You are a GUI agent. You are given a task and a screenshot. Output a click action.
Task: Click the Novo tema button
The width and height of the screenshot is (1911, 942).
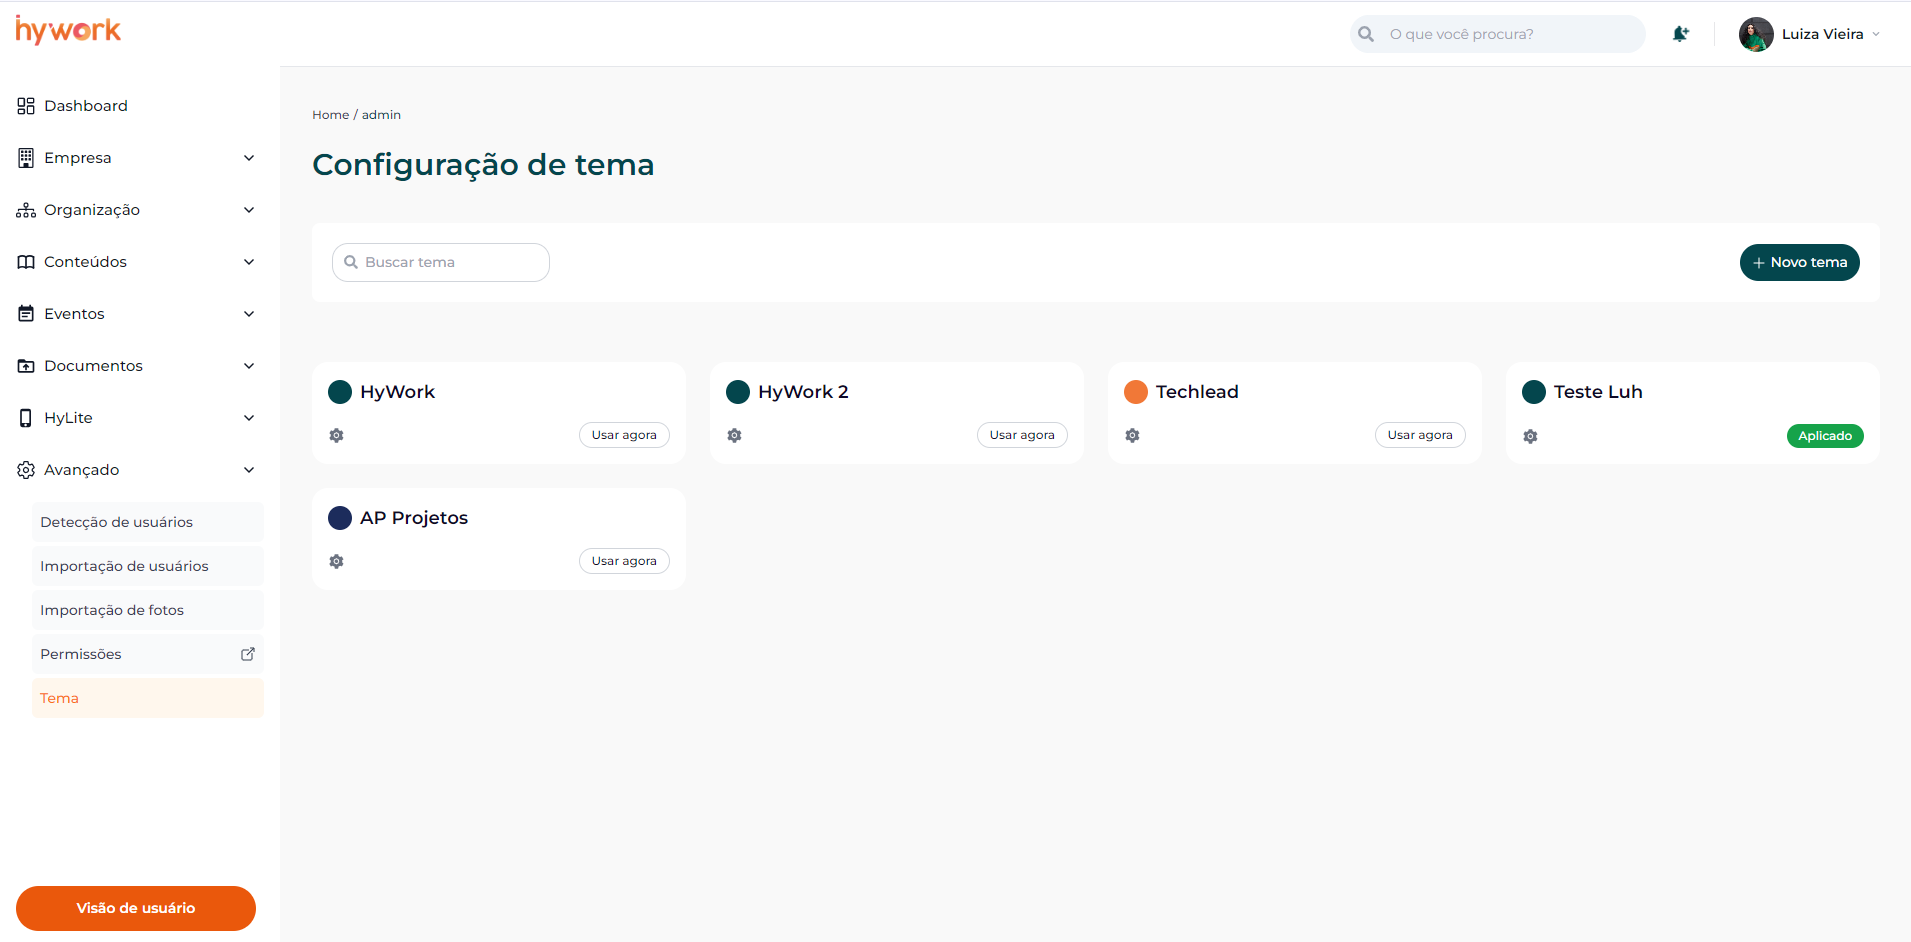point(1799,262)
